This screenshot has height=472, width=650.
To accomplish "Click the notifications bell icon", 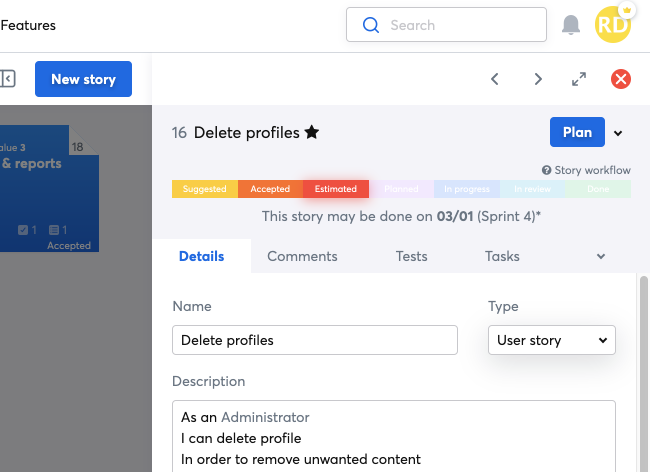I will pyautogui.click(x=571, y=25).
